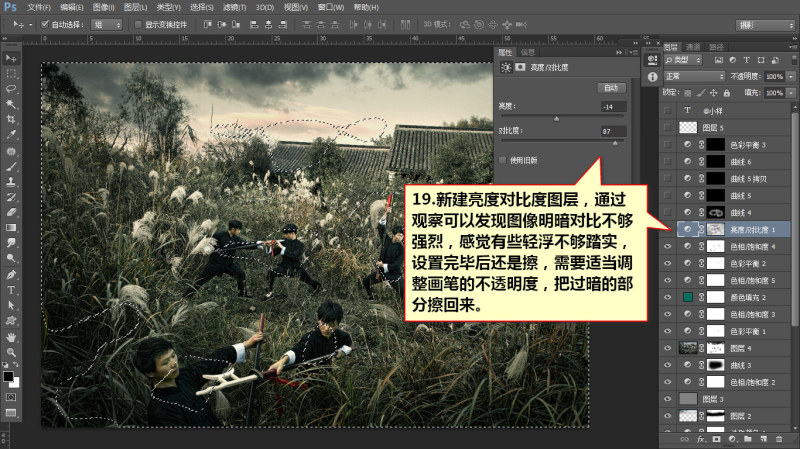Click the 对比度 slider handle
The width and height of the screenshot is (800, 449).
[615, 143]
